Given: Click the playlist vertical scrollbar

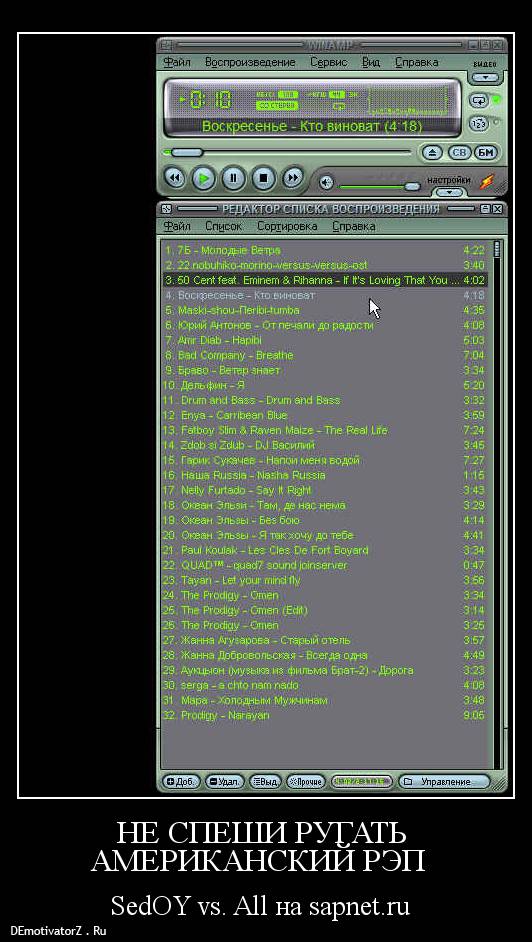Looking at the screenshot, I should [497, 505].
